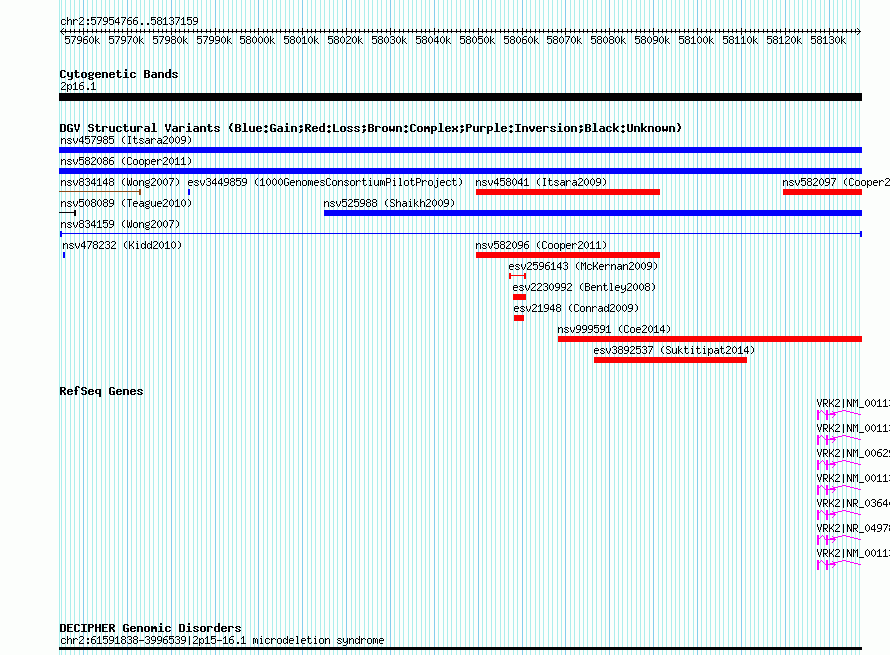Viewport: 890px width, 655px height.
Task: Select nsv834159 (Wong2007) variant label
Action: (x=120, y=224)
